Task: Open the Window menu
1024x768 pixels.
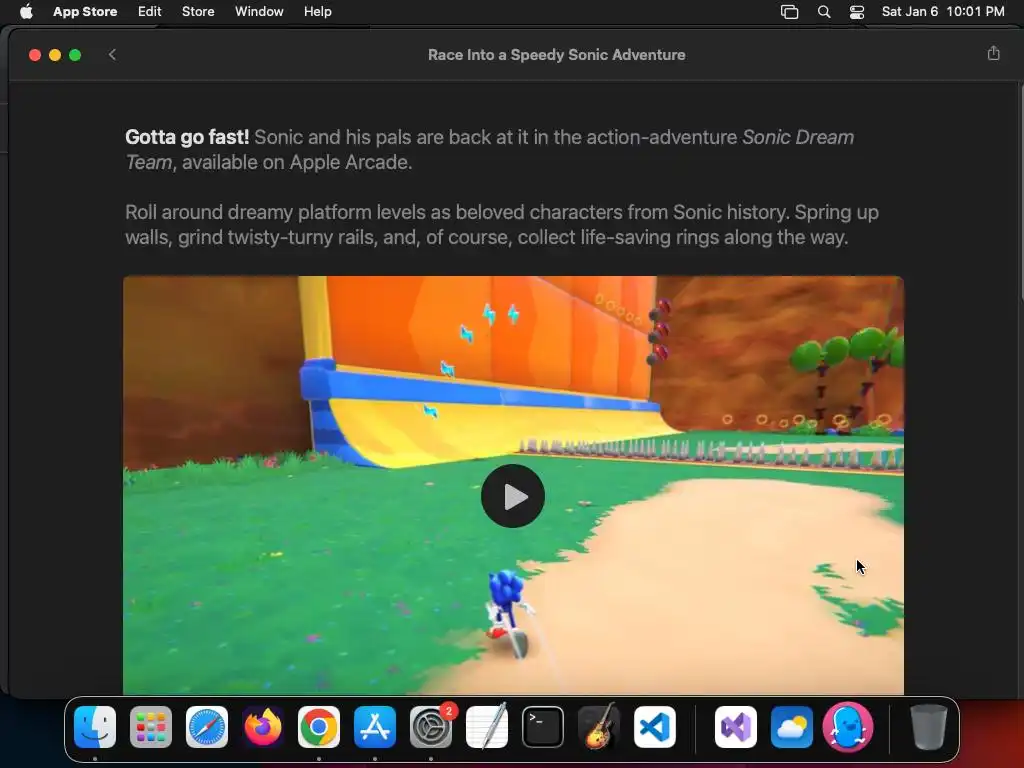Action: coord(259,12)
